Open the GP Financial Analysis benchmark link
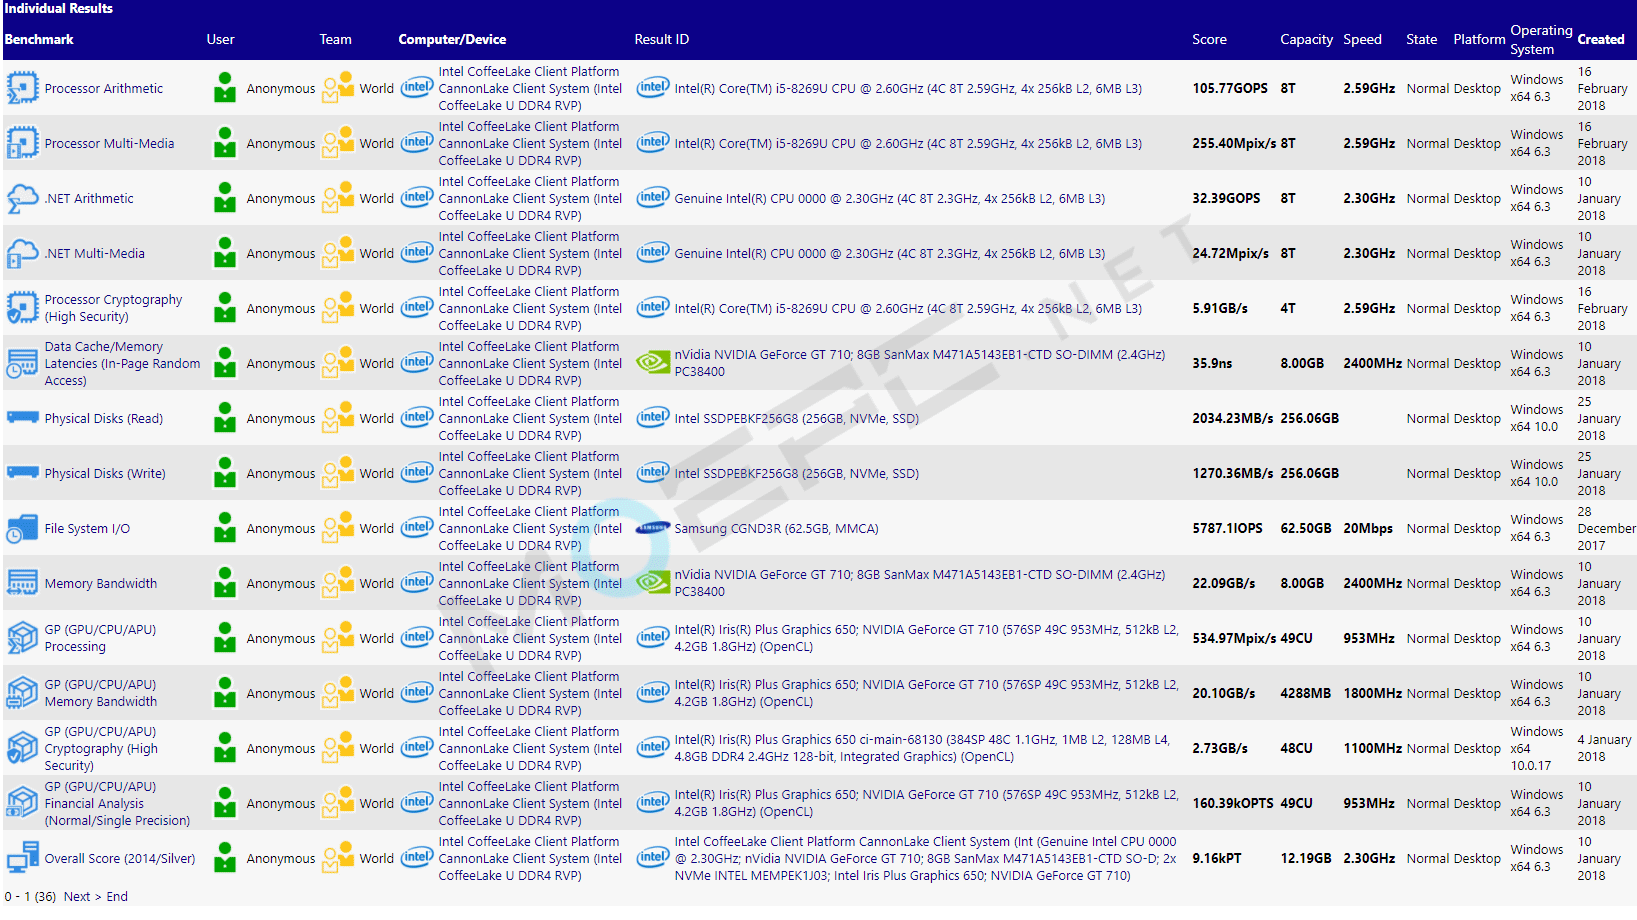This screenshot has height=920, width=1637. pyautogui.click(x=117, y=803)
